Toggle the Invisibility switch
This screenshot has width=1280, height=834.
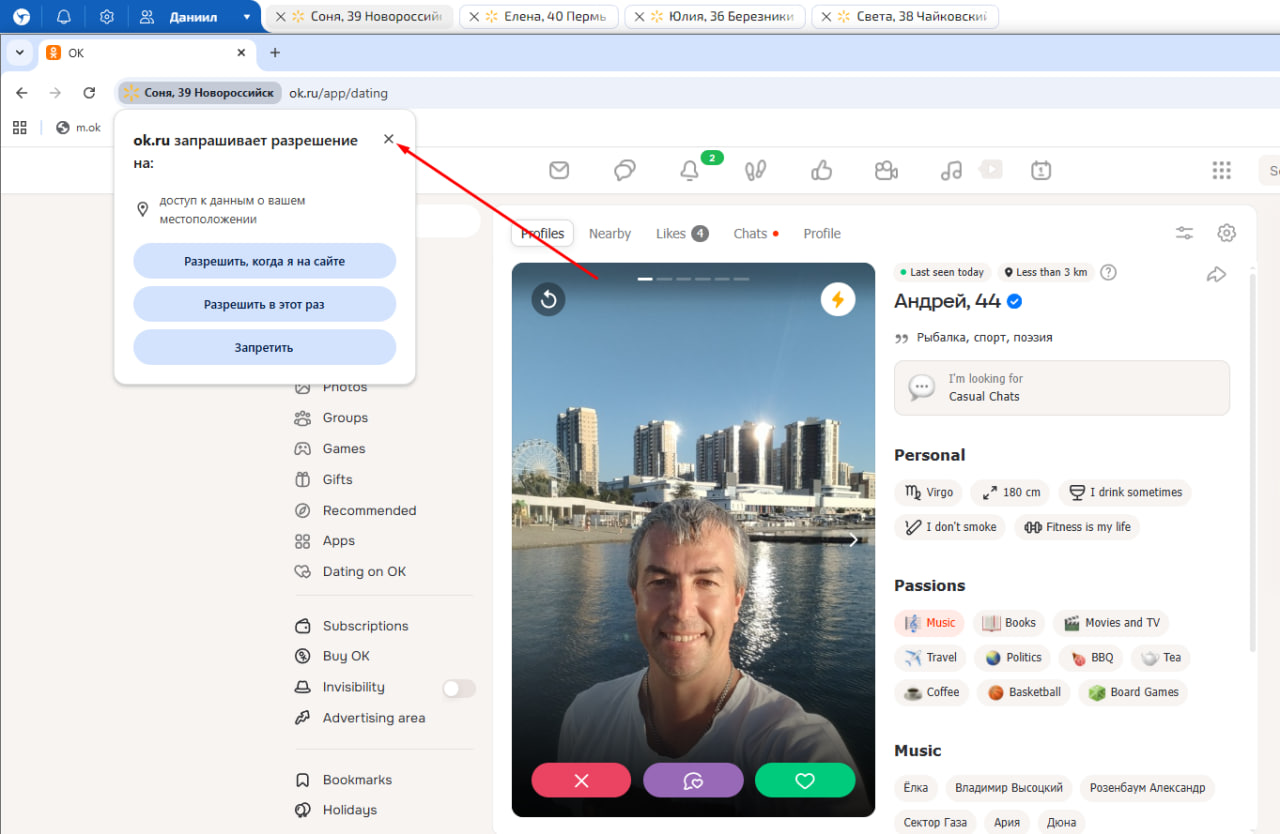(459, 688)
